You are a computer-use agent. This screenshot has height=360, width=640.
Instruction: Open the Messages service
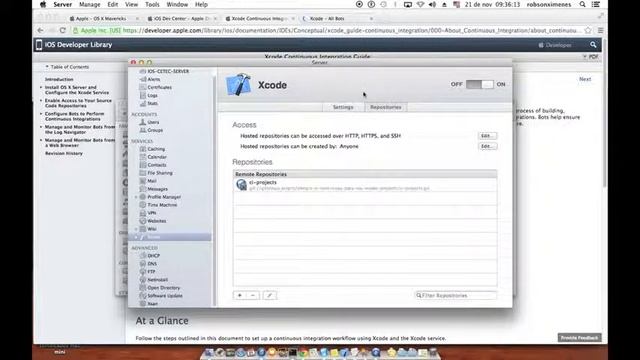(x=157, y=189)
